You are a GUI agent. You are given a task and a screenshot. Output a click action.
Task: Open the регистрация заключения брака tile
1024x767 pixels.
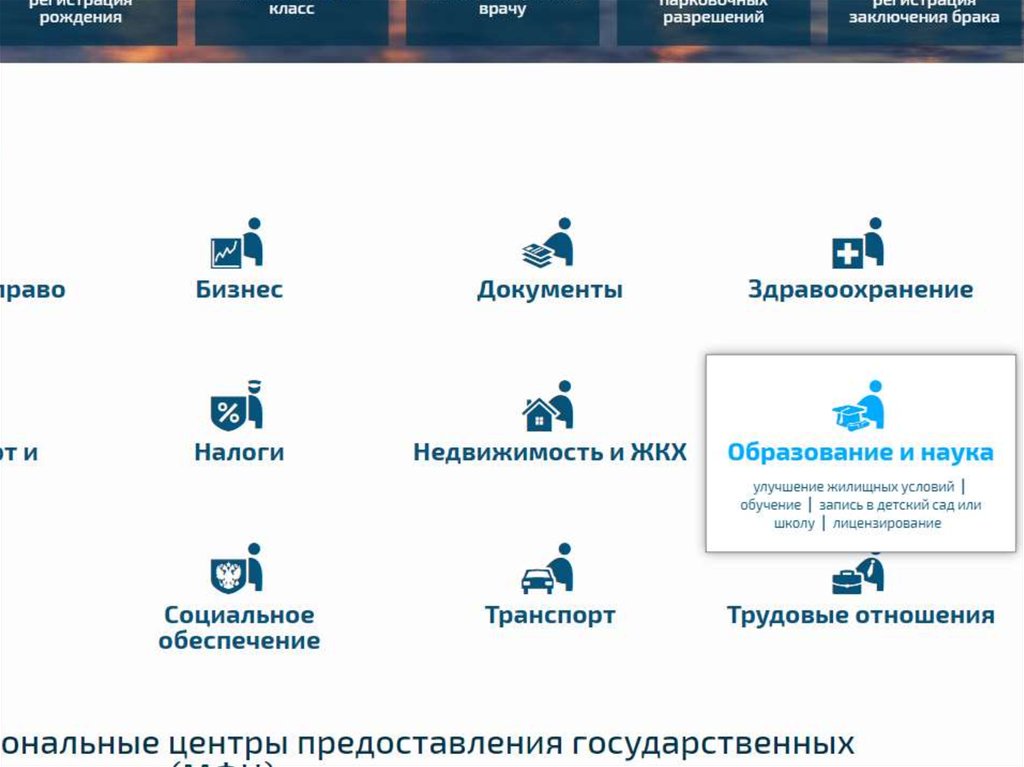click(924, 22)
